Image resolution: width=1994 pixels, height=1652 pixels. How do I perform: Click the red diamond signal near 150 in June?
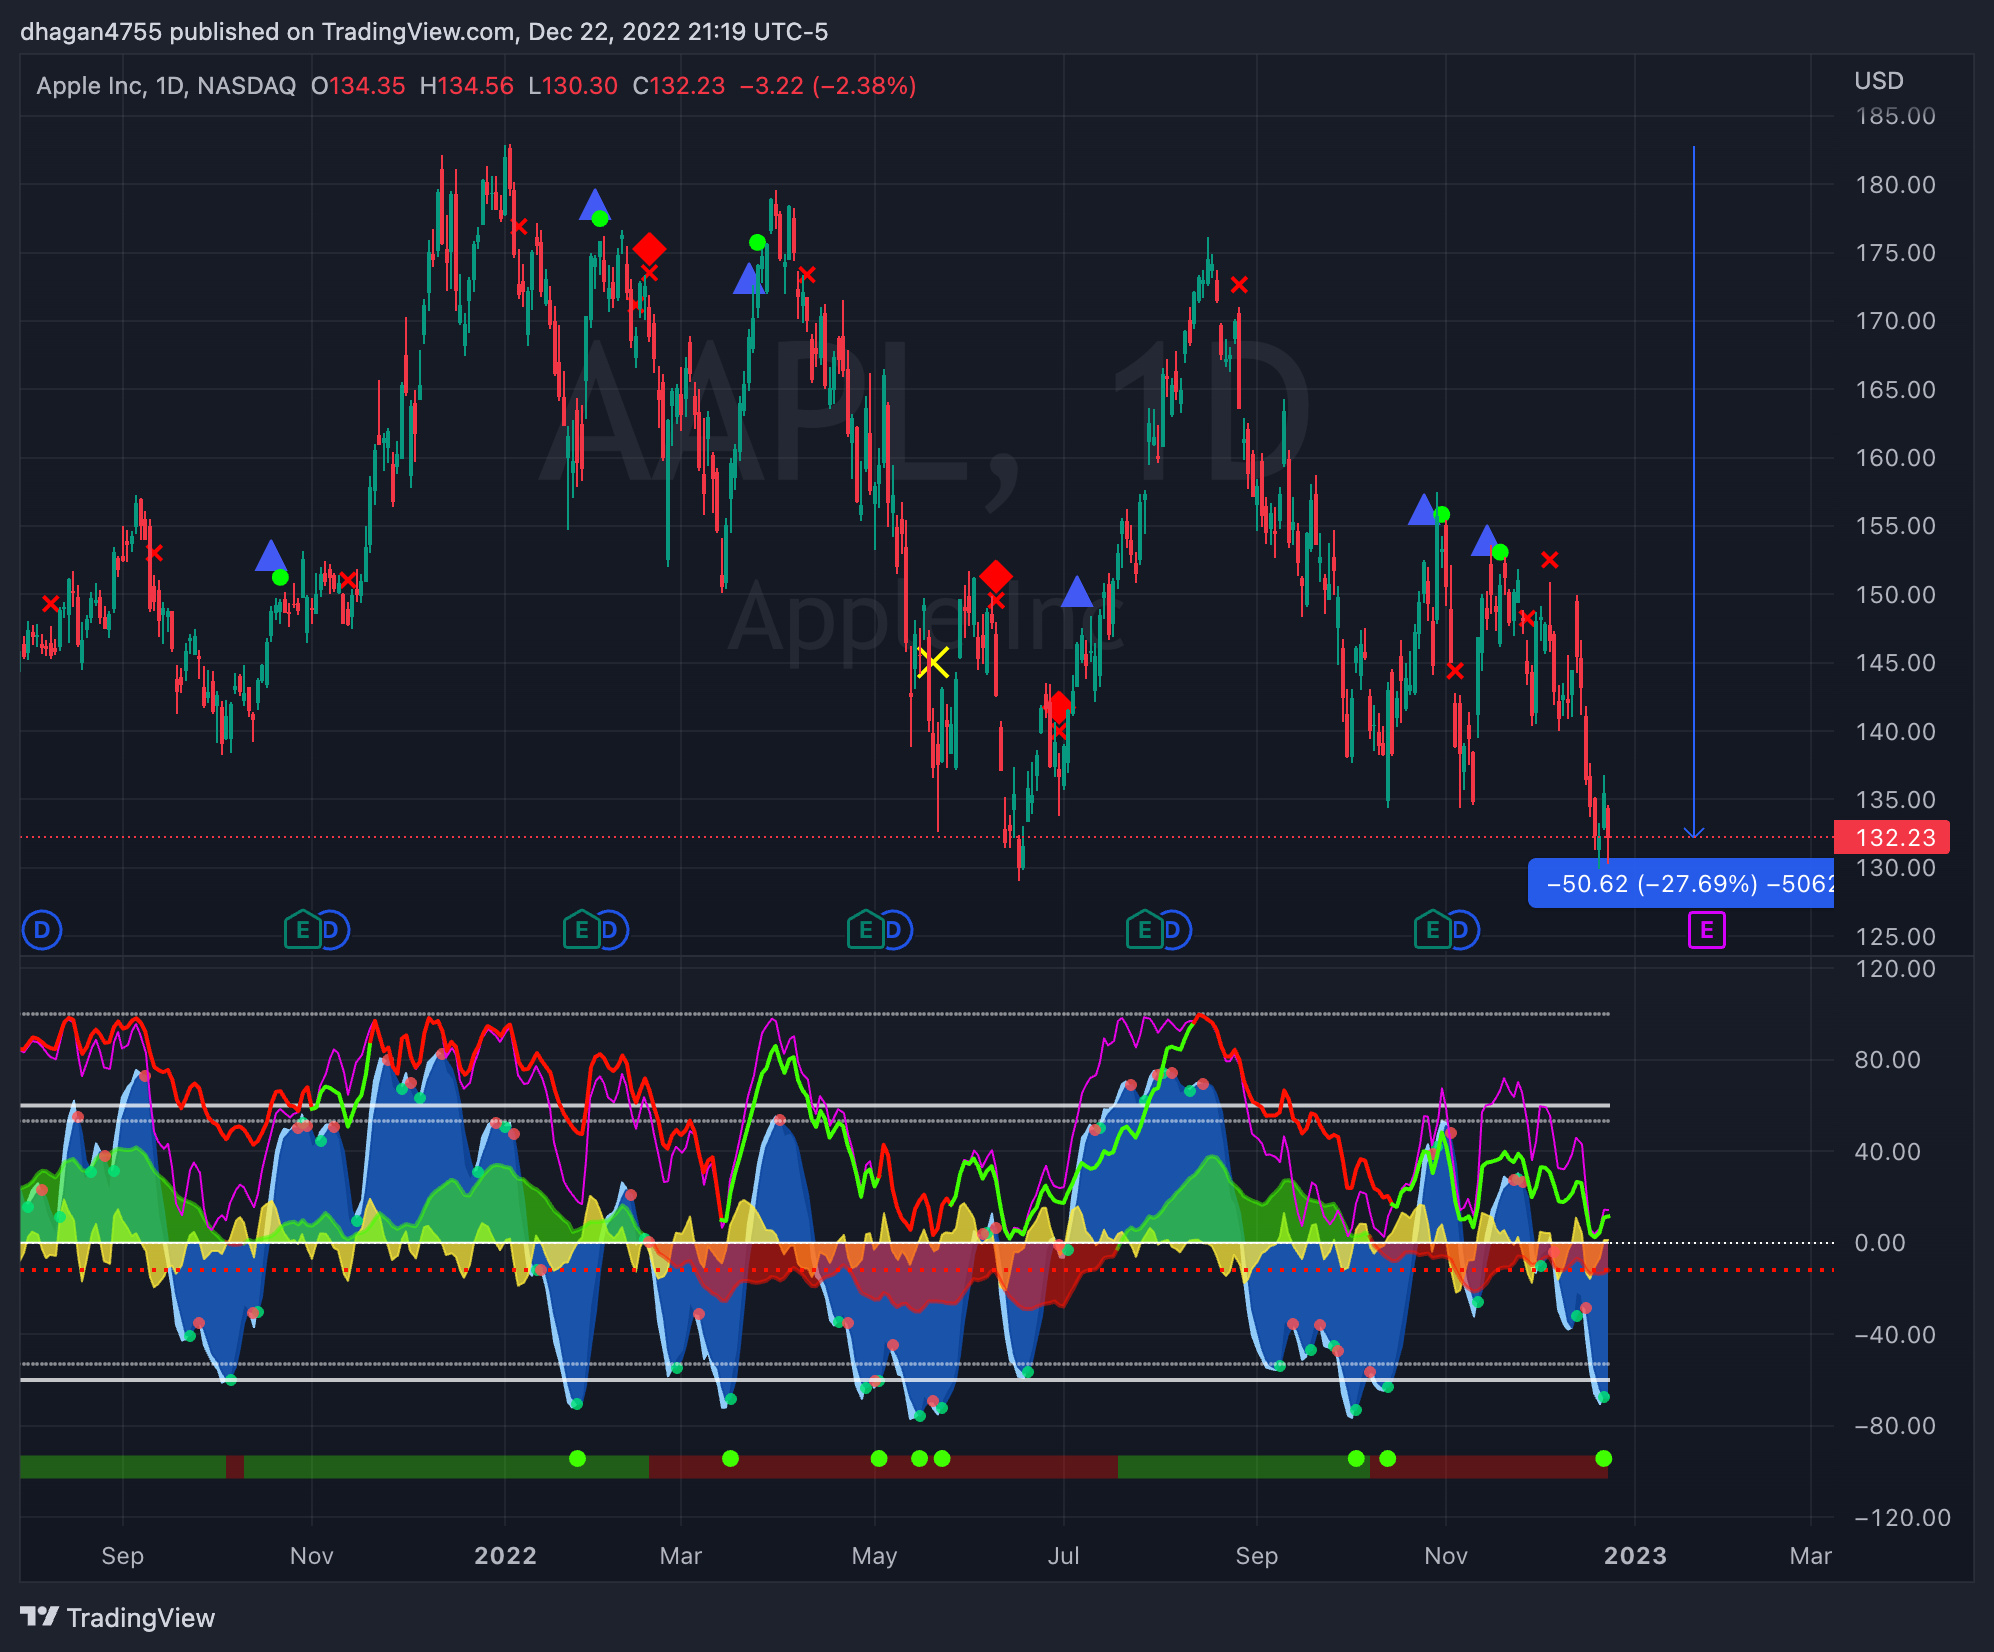pos(996,576)
